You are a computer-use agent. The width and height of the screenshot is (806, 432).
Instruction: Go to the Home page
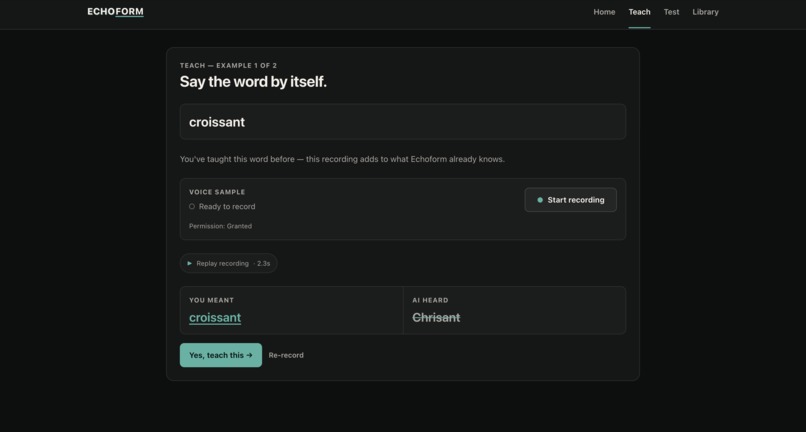604,12
